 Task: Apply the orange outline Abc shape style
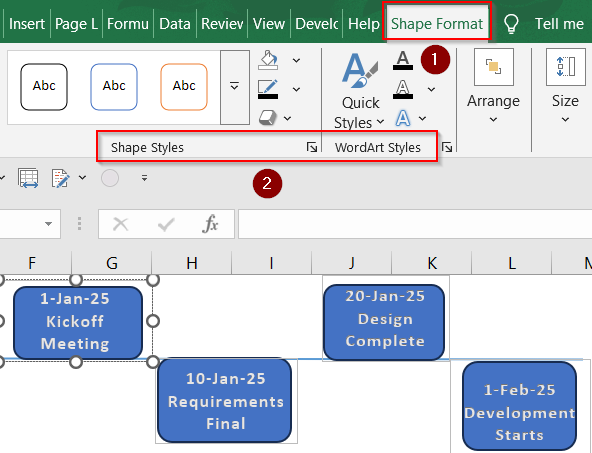184,87
